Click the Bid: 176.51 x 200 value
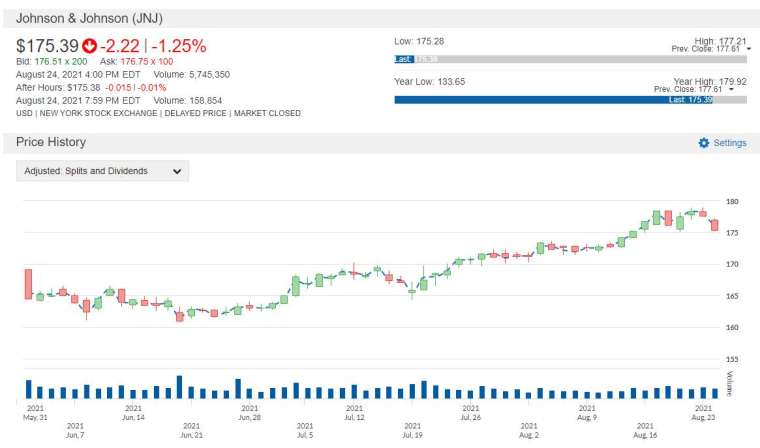Image resolution: width=760 pixels, height=448 pixels. 51,62
